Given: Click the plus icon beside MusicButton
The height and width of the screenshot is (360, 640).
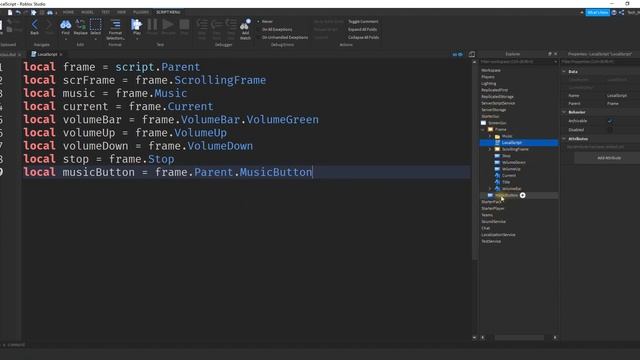Looking at the screenshot, I should pos(522,196).
